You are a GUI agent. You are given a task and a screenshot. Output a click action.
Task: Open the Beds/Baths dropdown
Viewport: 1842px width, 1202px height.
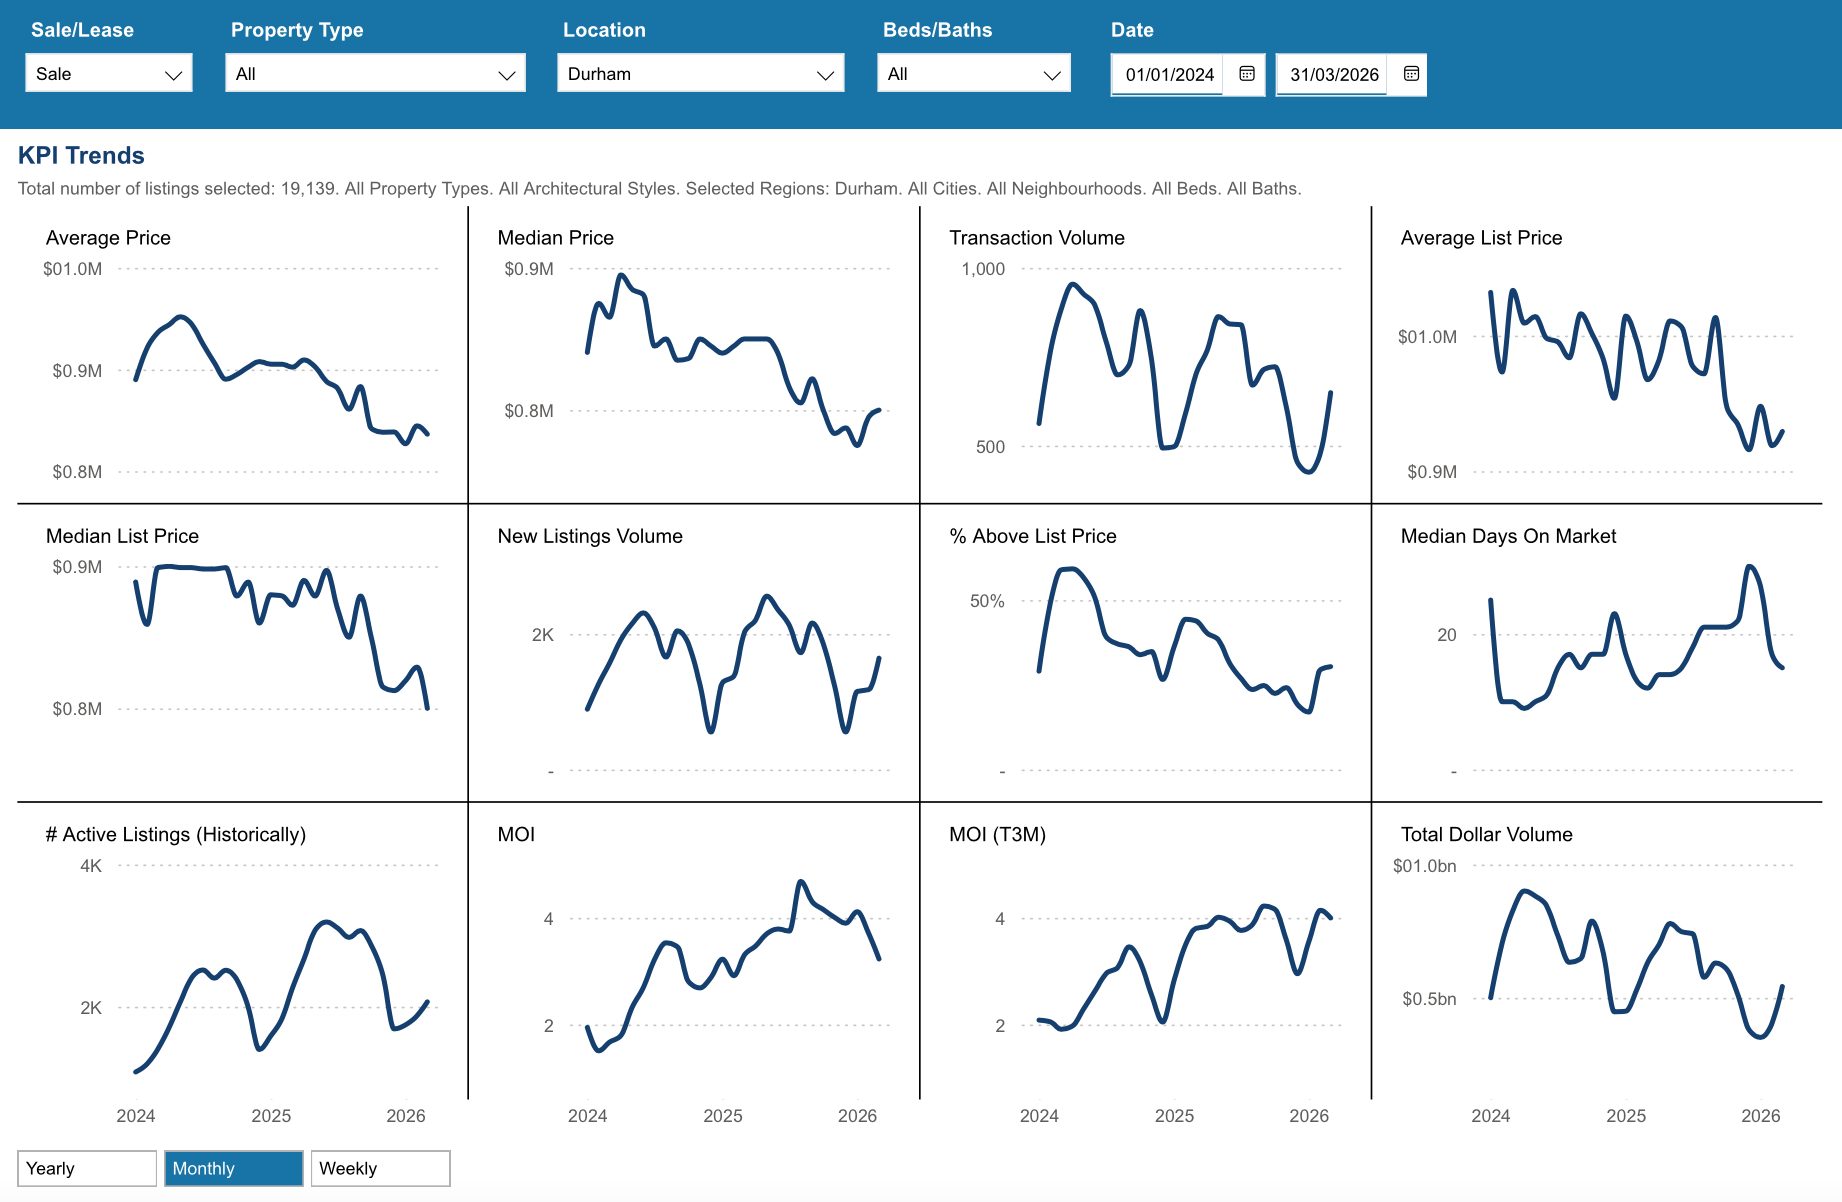click(x=973, y=74)
